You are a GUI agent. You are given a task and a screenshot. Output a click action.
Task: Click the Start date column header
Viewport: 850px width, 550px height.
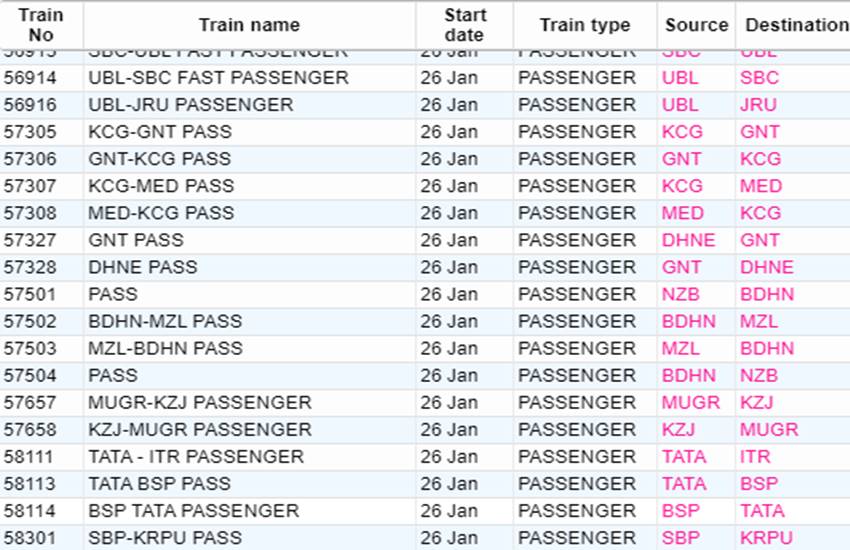pos(464,25)
